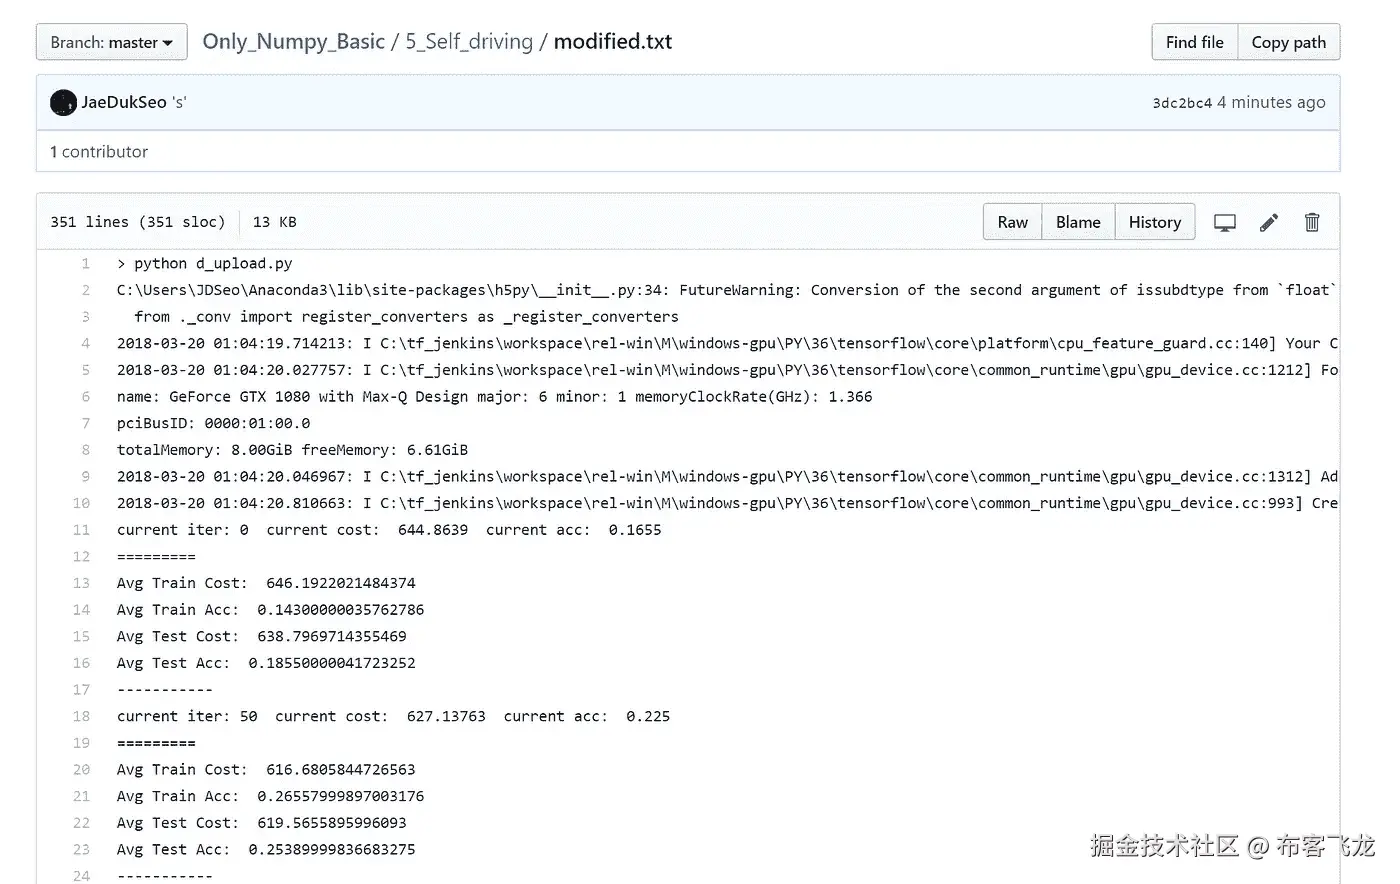The height and width of the screenshot is (884, 1400).
Task: Click the Copy path button
Action: click(x=1288, y=42)
